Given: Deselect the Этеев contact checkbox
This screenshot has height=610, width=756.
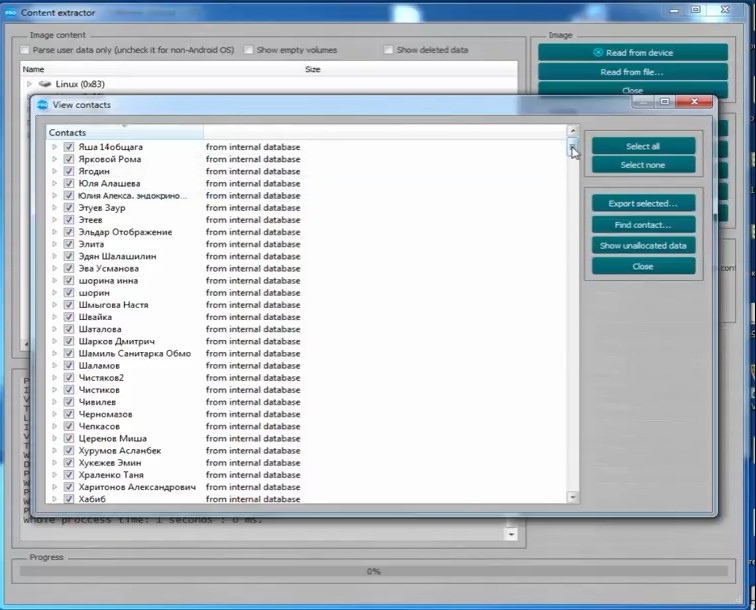Looking at the screenshot, I should [x=69, y=220].
